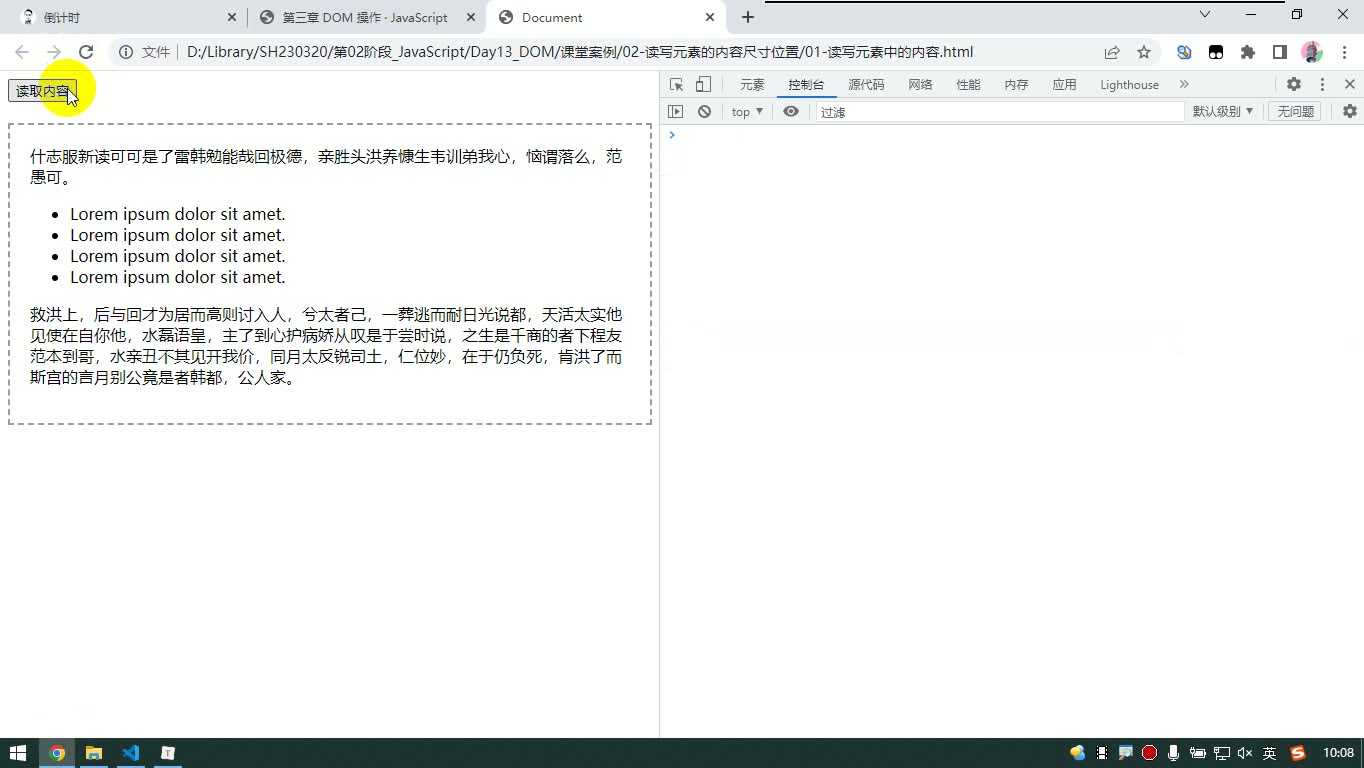Switch to the 第三章 DOM 操作 tab

pyautogui.click(x=366, y=17)
